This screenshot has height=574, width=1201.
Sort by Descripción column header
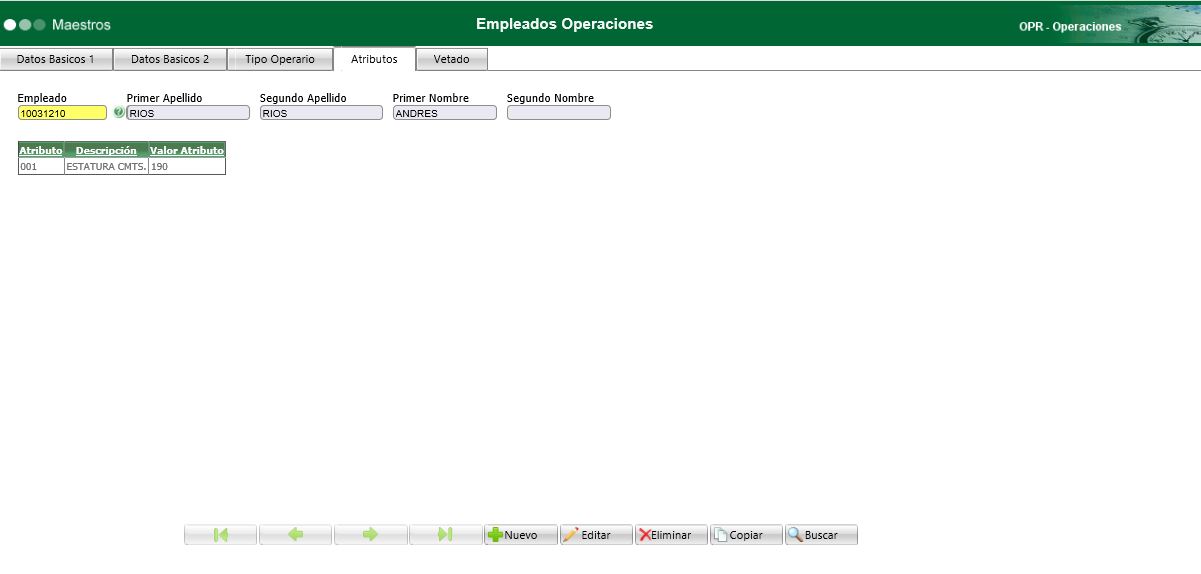(x=106, y=150)
